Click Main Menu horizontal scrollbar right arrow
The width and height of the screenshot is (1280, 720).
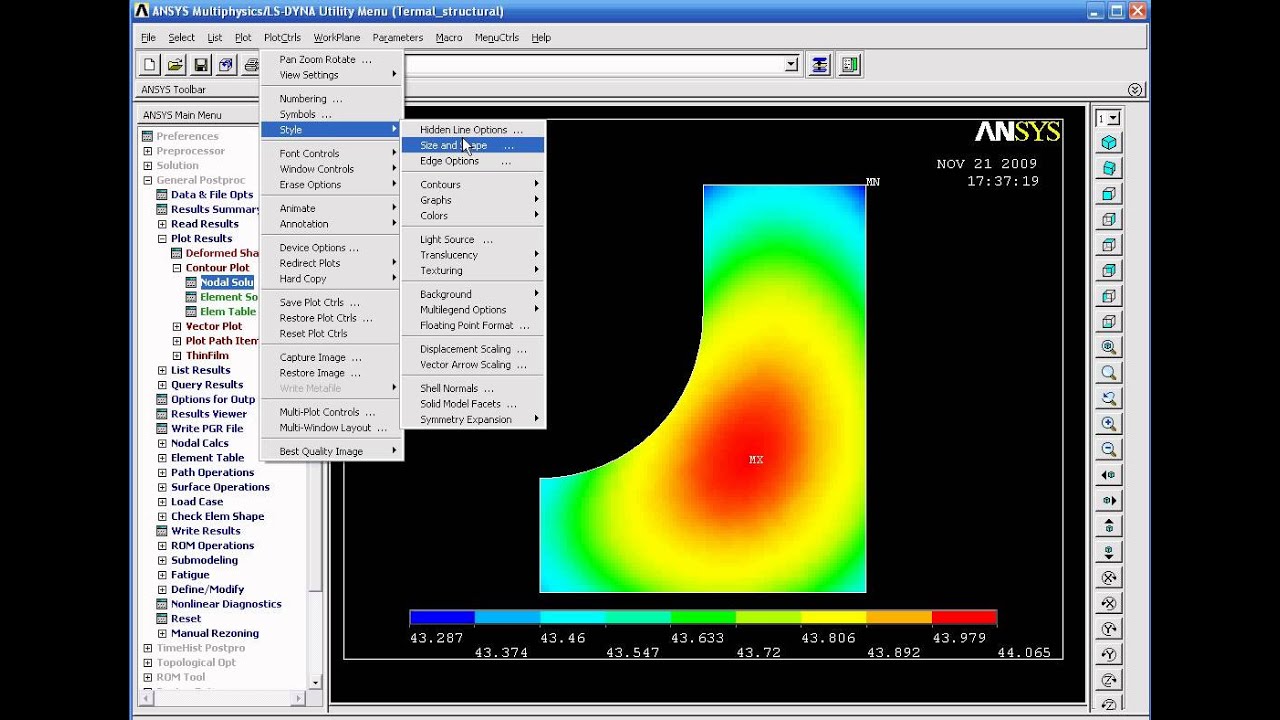coord(298,697)
